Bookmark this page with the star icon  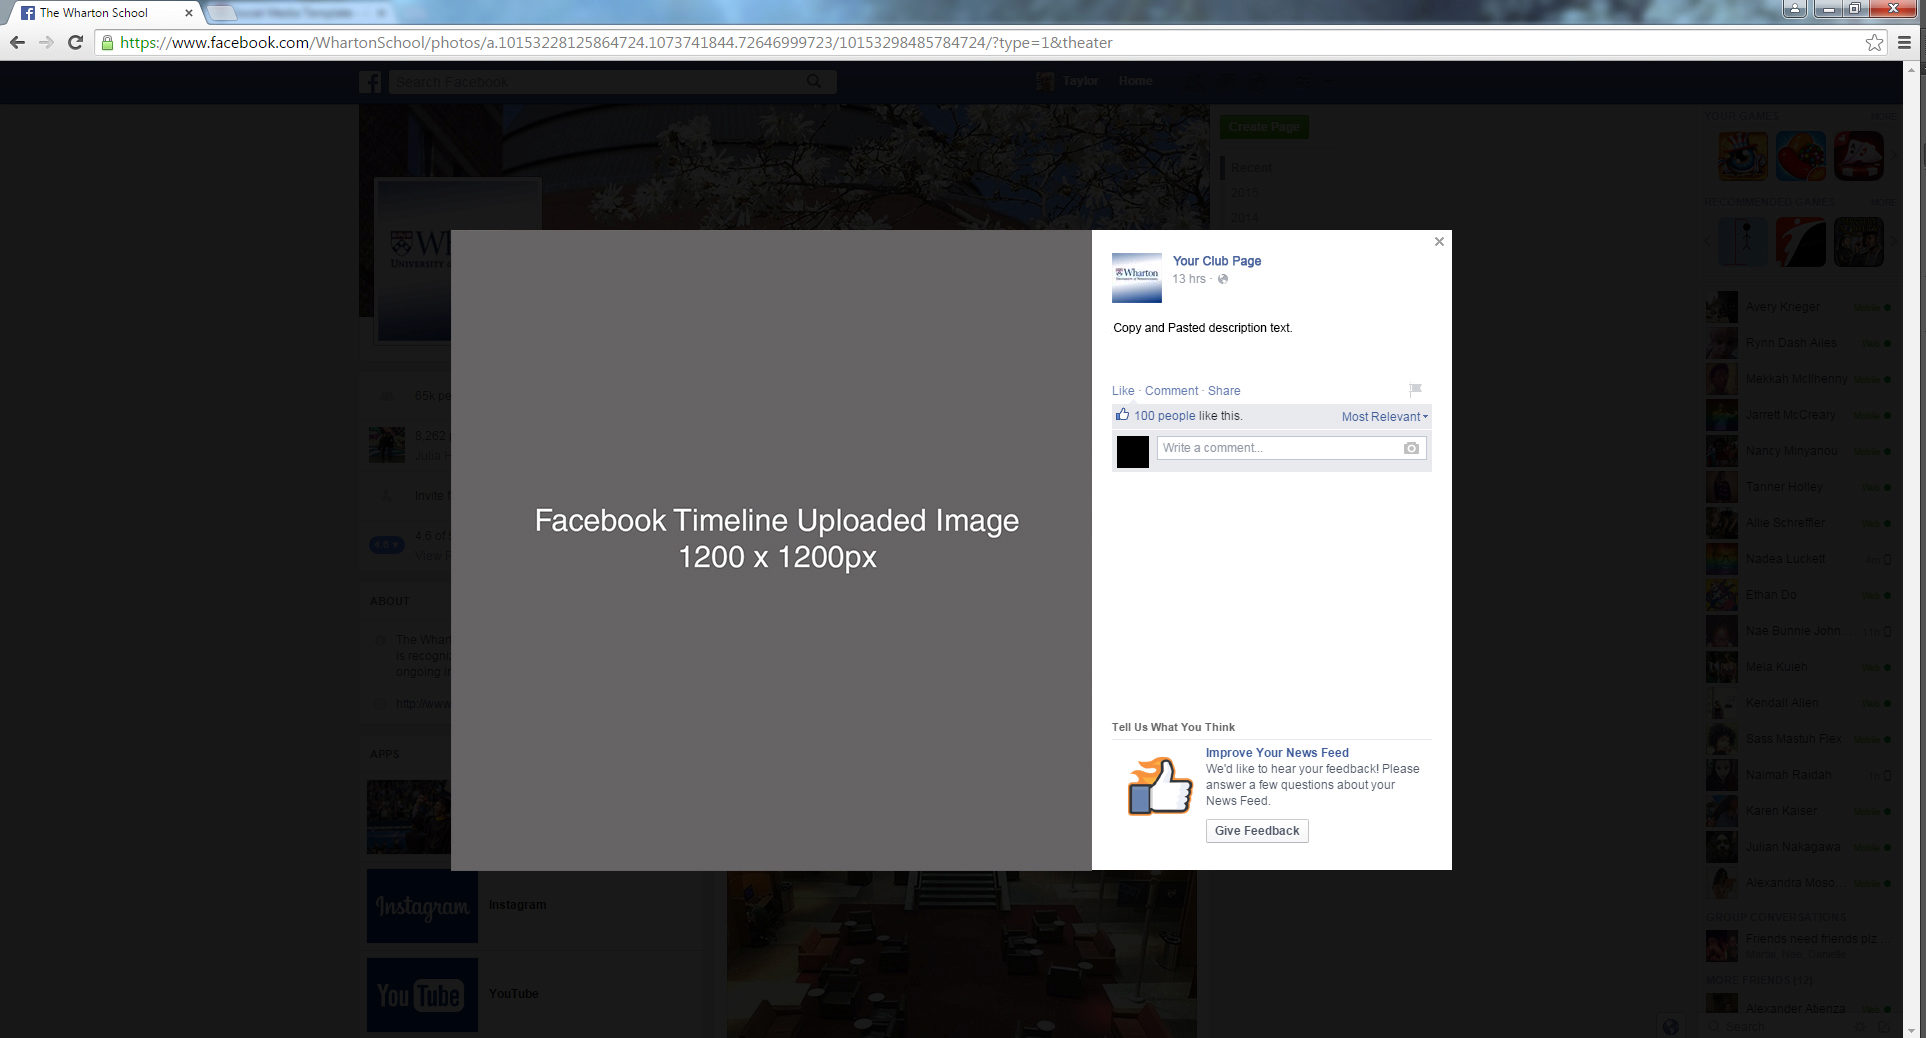click(x=1874, y=42)
